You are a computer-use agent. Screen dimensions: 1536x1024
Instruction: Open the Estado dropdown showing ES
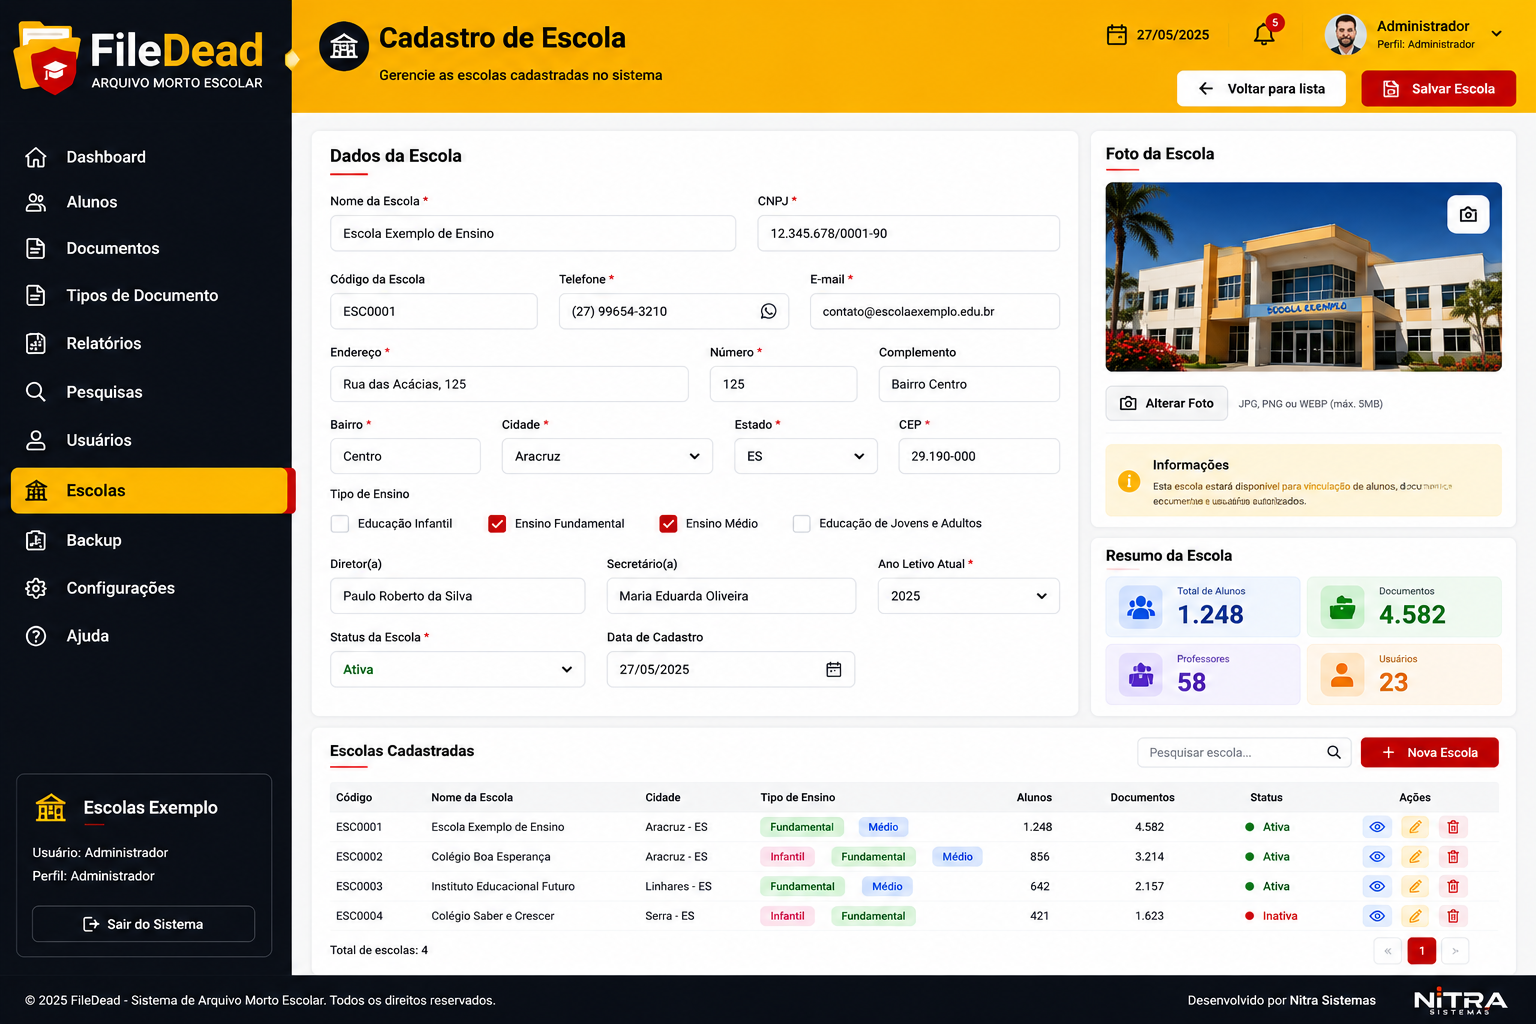click(806, 456)
